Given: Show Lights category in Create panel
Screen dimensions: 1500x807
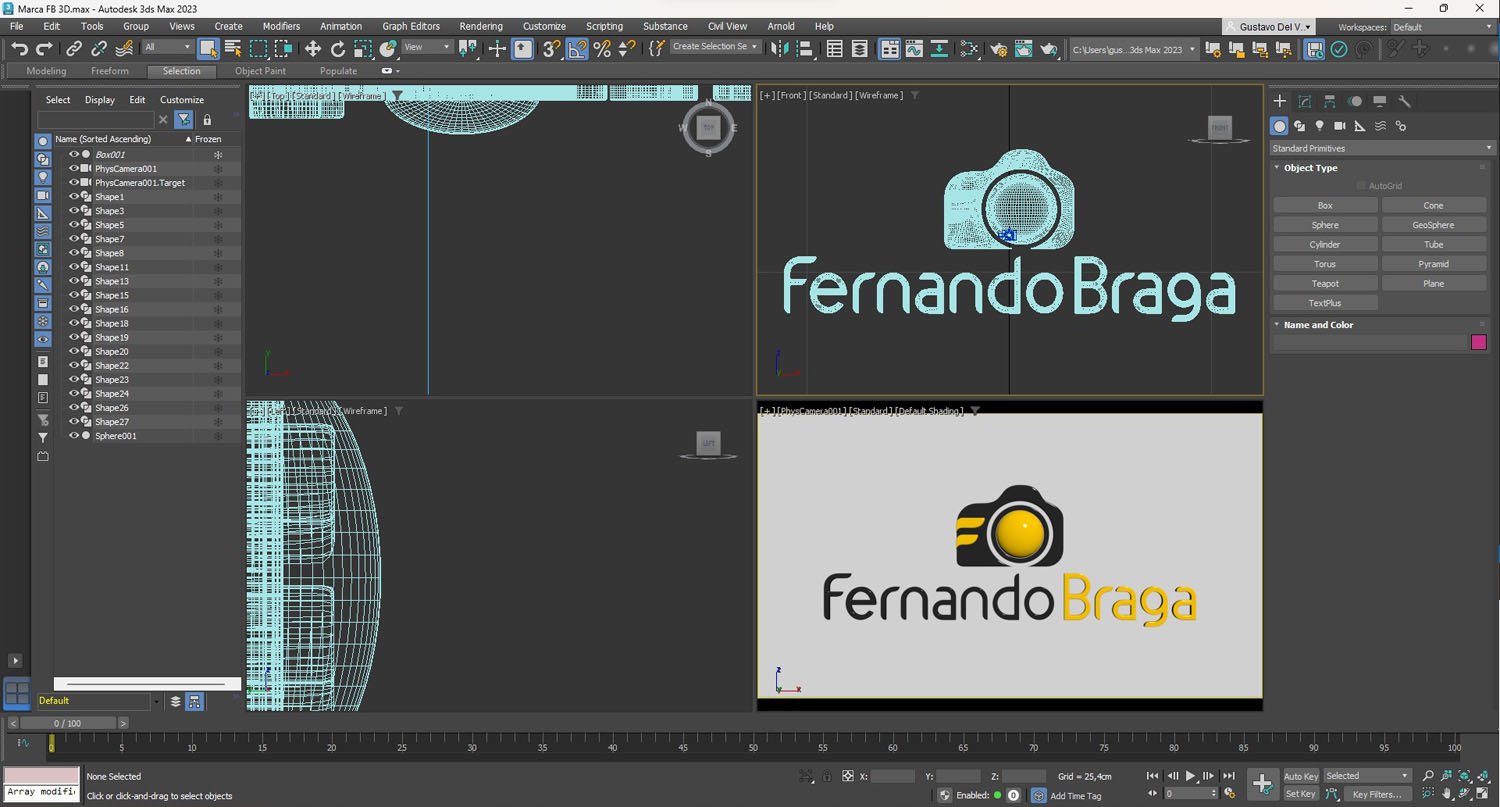Looking at the screenshot, I should [x=1320, y=126].
